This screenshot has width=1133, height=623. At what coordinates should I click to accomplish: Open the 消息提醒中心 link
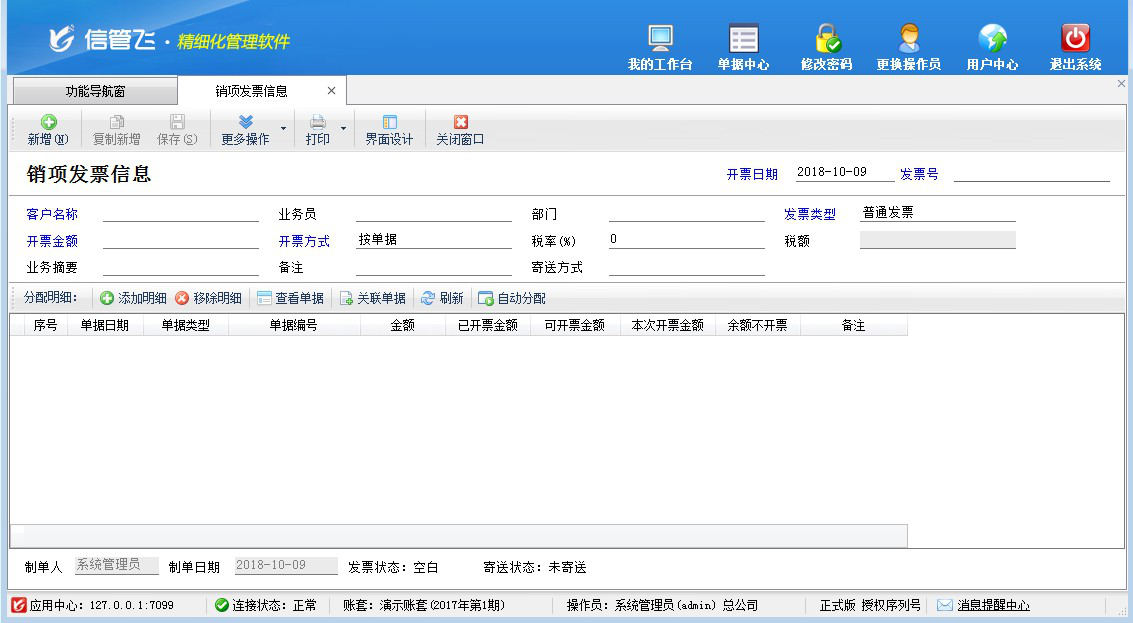[x=992, y=605]
